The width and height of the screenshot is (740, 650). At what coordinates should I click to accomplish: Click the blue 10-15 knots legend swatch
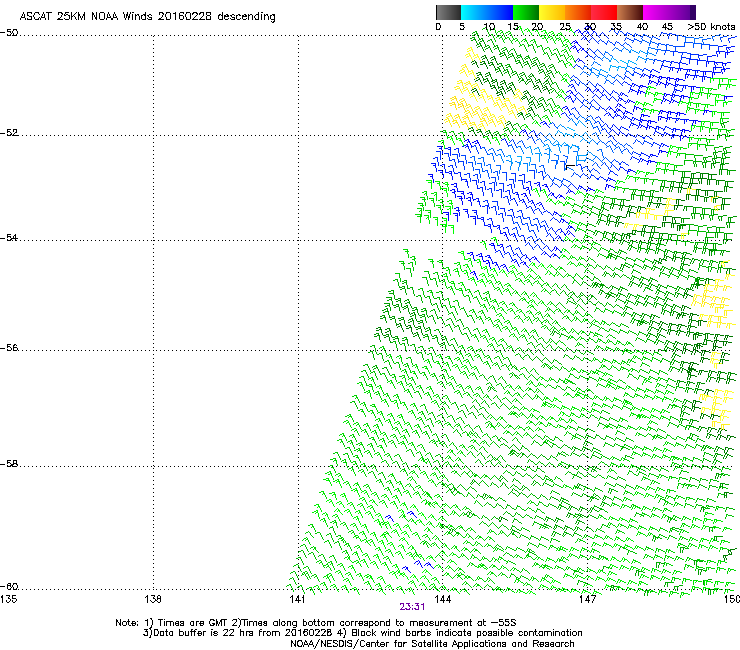(x=500, y=12)
